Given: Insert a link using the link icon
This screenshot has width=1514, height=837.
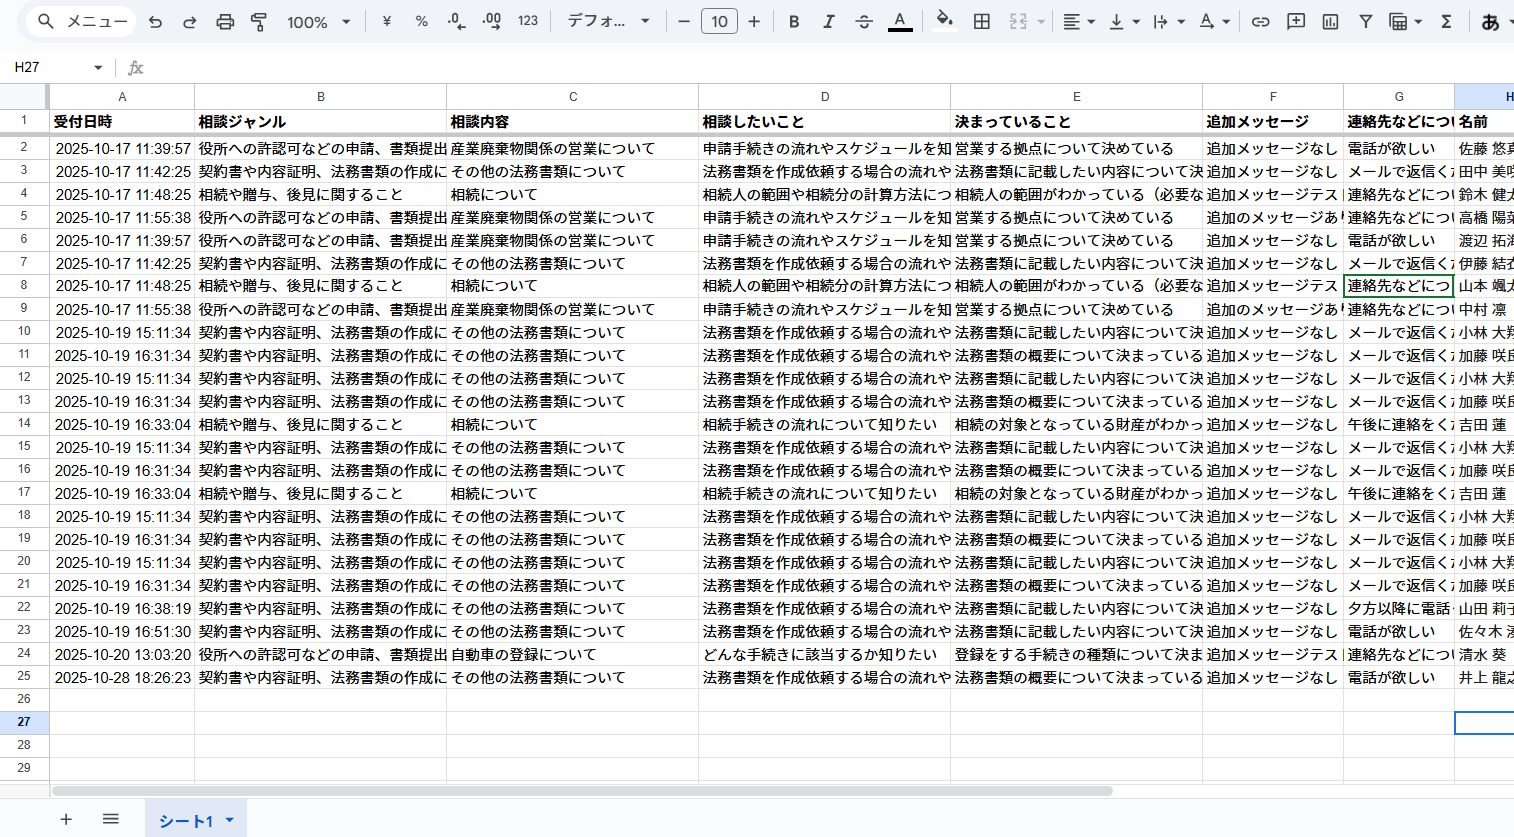Looking at the screenshot, I should point(1260,21).
